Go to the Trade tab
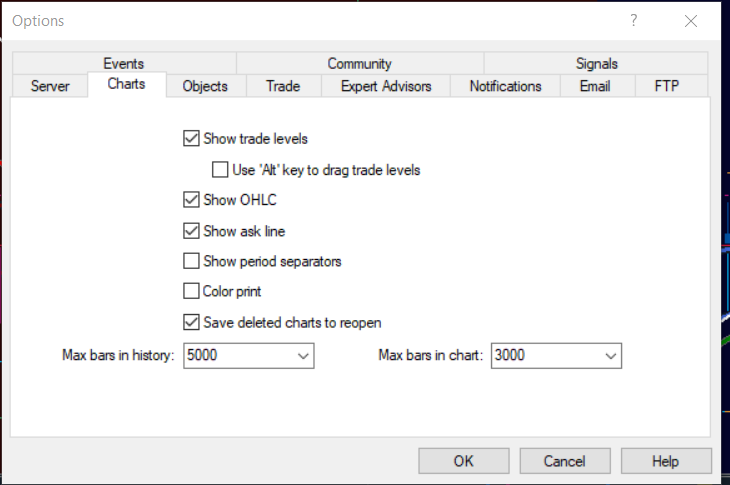 click(x=283, y=86)
